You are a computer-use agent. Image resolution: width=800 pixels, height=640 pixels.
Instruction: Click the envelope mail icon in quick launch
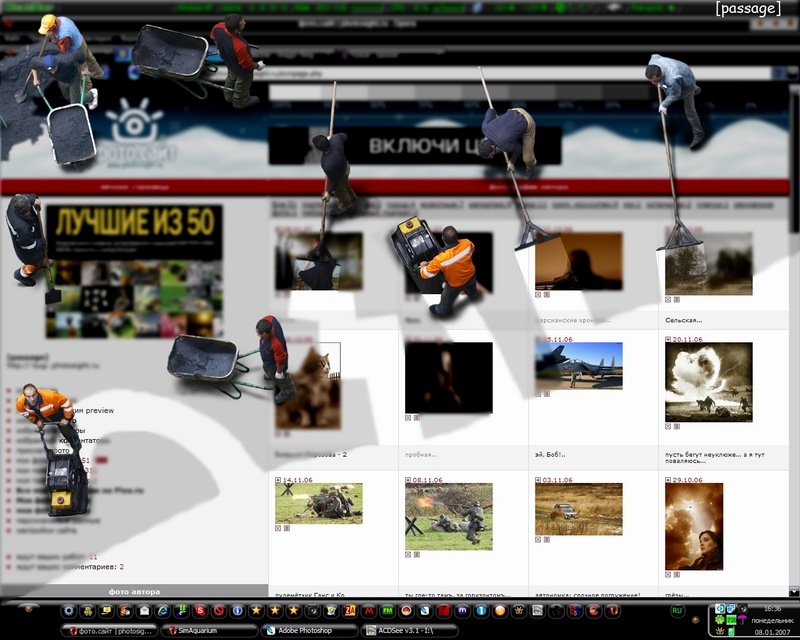click(x=144, y=610)
